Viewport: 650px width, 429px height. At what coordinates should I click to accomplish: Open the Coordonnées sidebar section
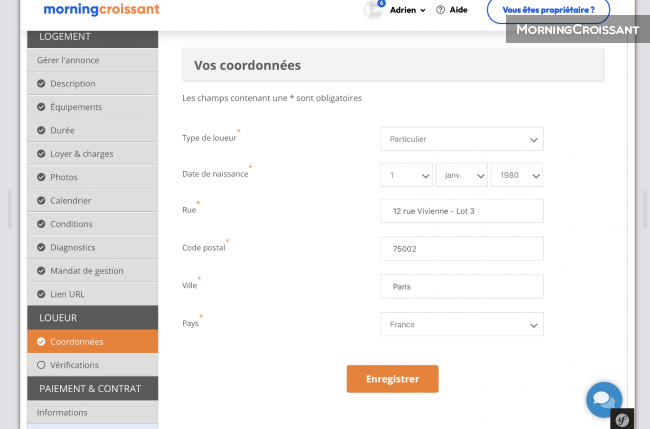[x=77, y=342]
